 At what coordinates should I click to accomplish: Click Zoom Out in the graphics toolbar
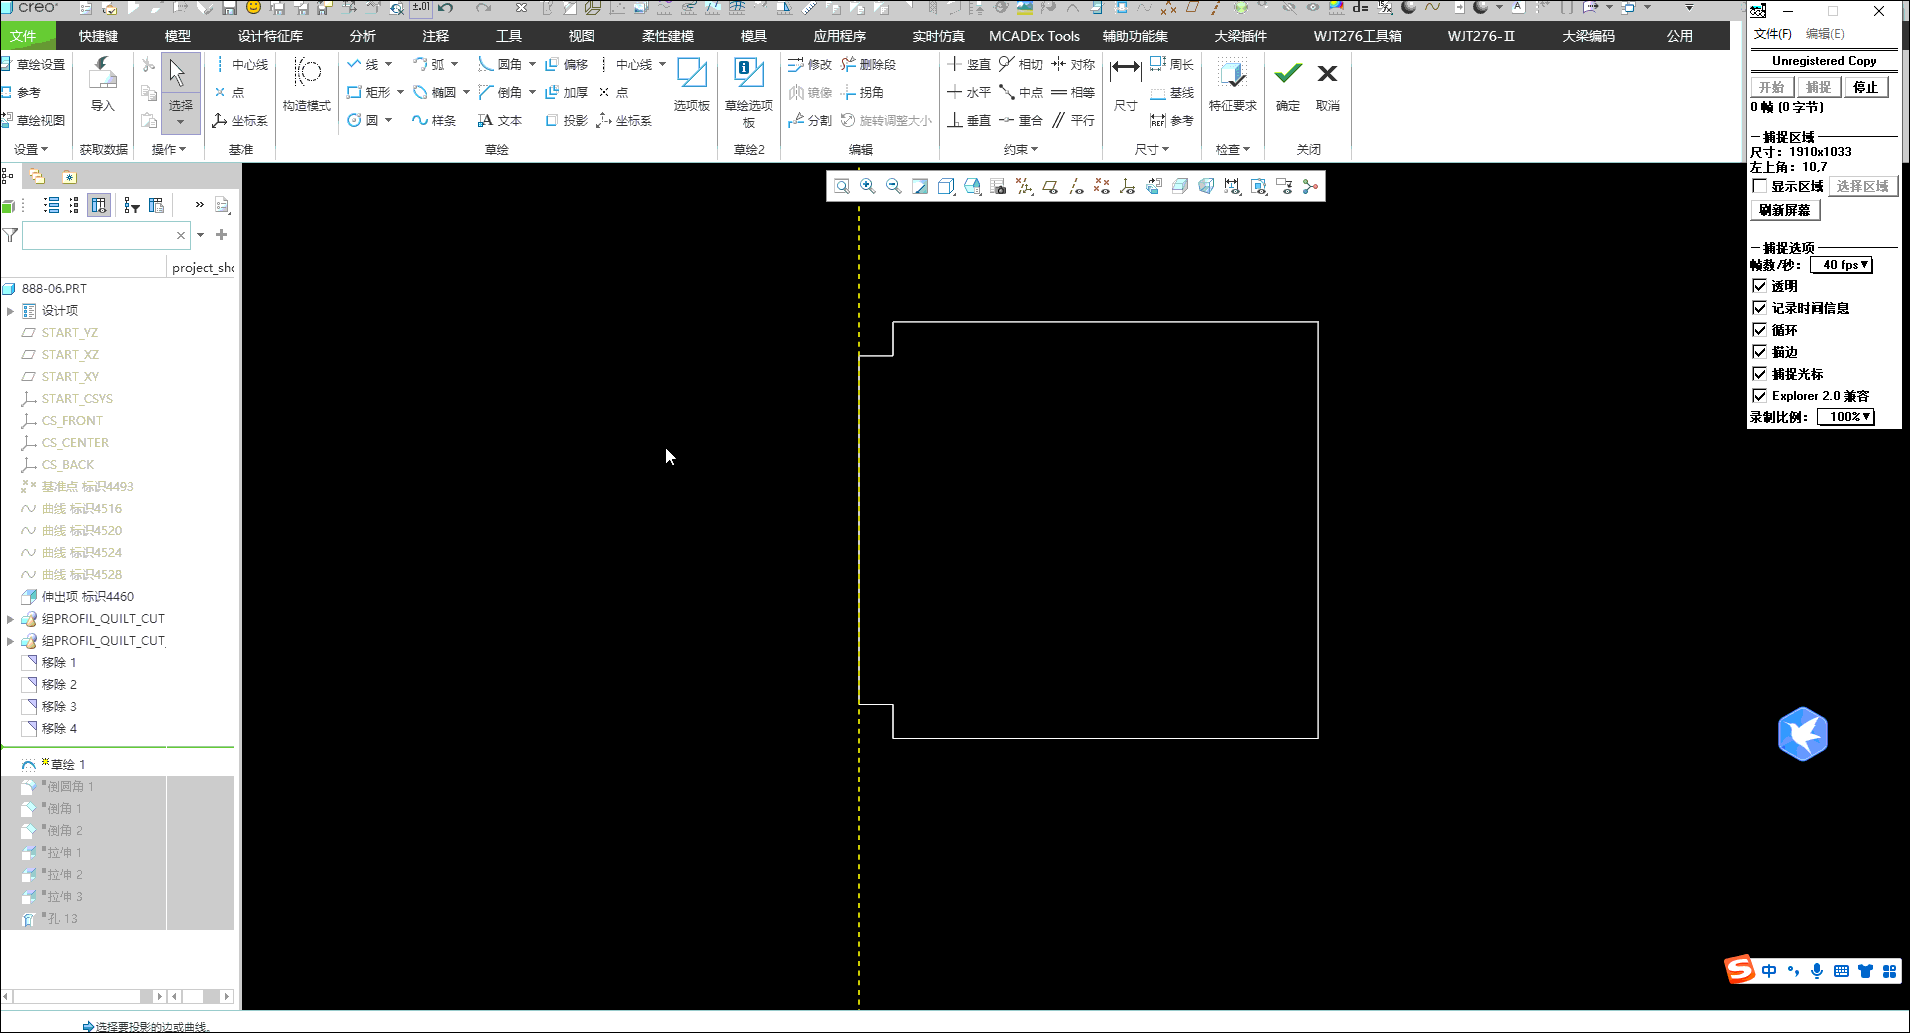tap(894, 186)
